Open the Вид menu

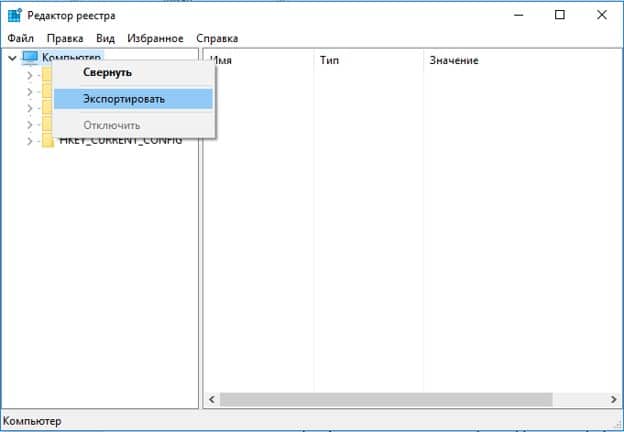point(105,38)
